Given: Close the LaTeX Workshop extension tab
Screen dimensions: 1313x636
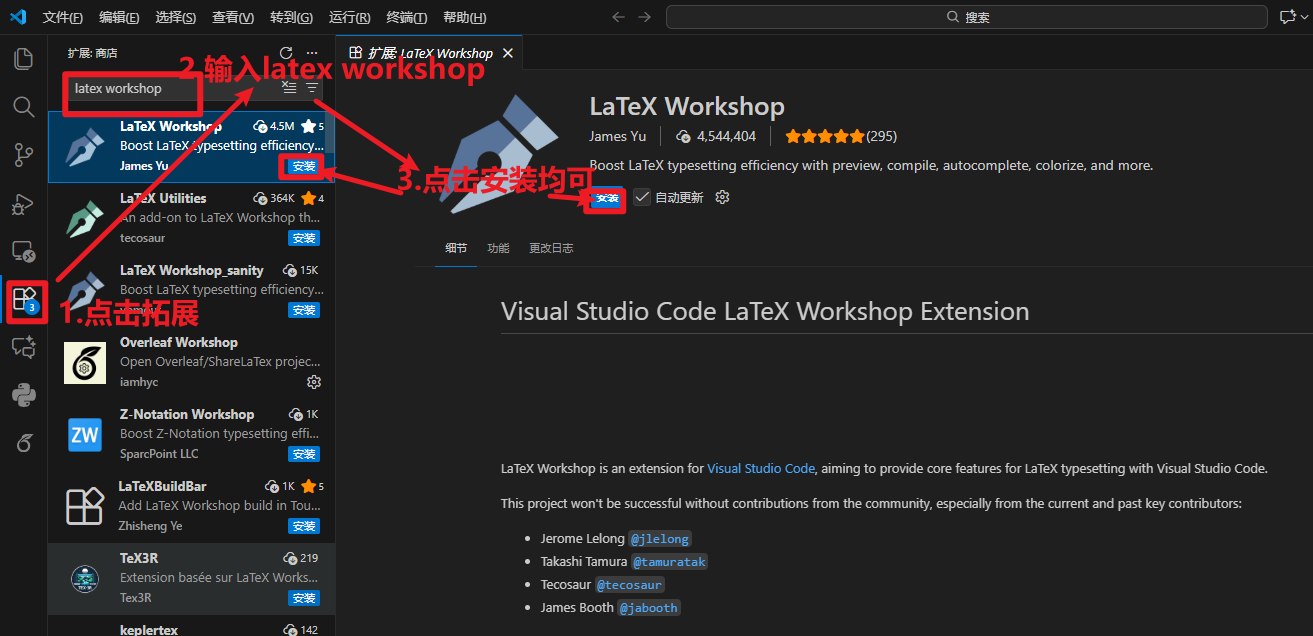Looking at the screenshot, I should pos(508,53).
